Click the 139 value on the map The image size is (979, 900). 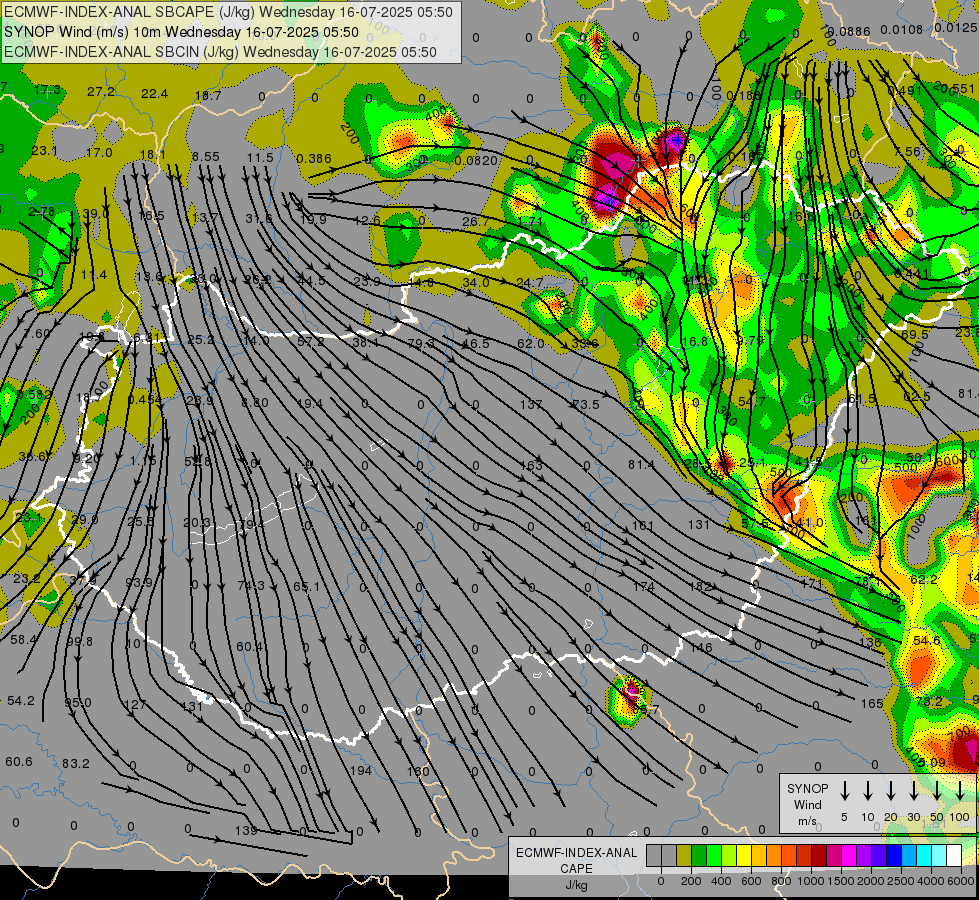coord(246,830)
